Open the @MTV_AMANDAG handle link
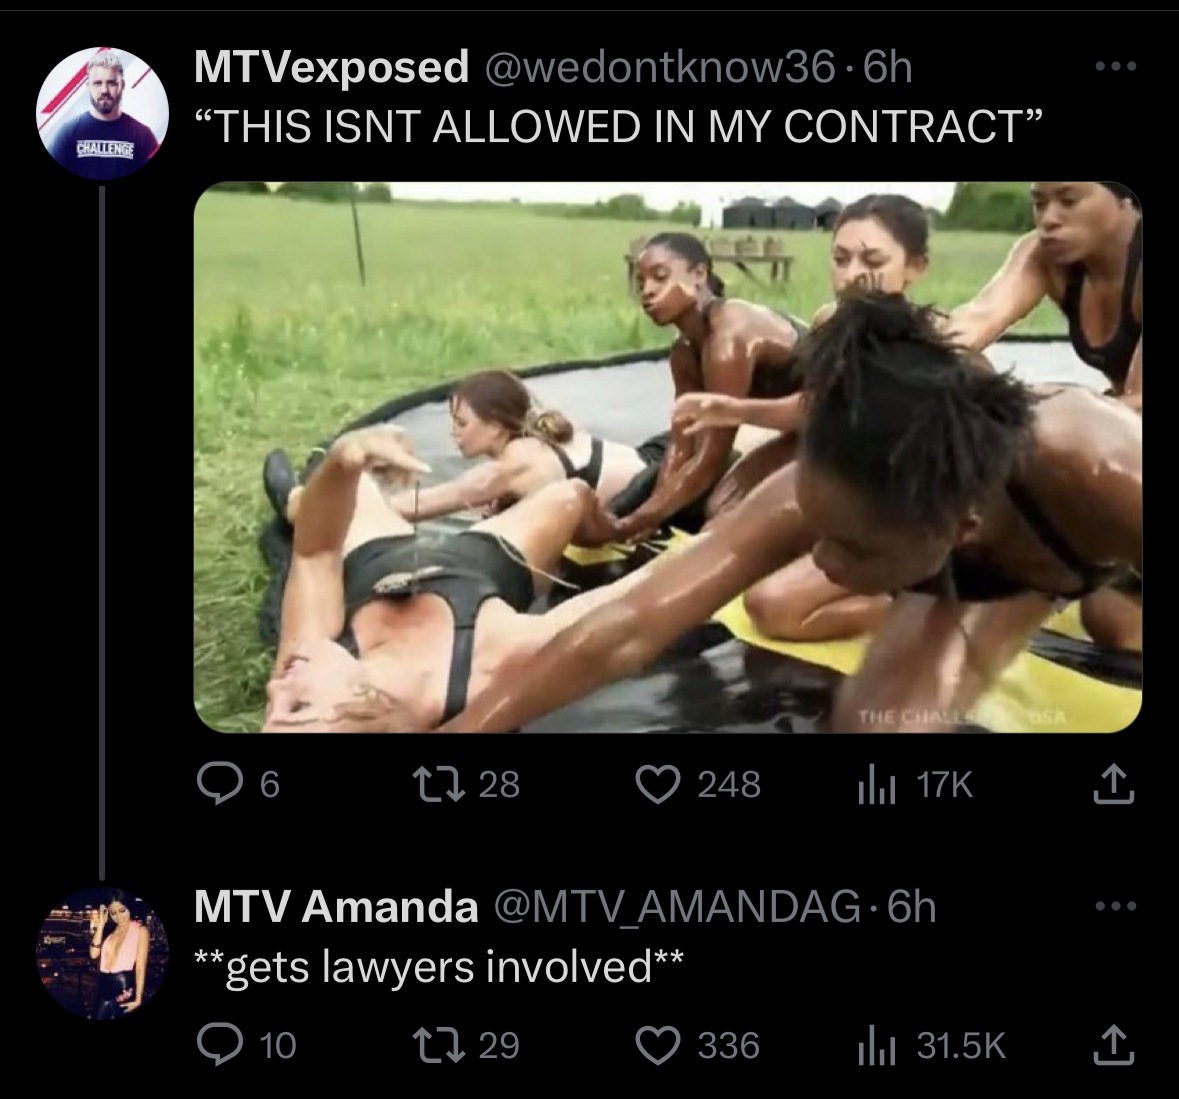The width and height of the screenshot is (1179, 1099). click(677, 907)
